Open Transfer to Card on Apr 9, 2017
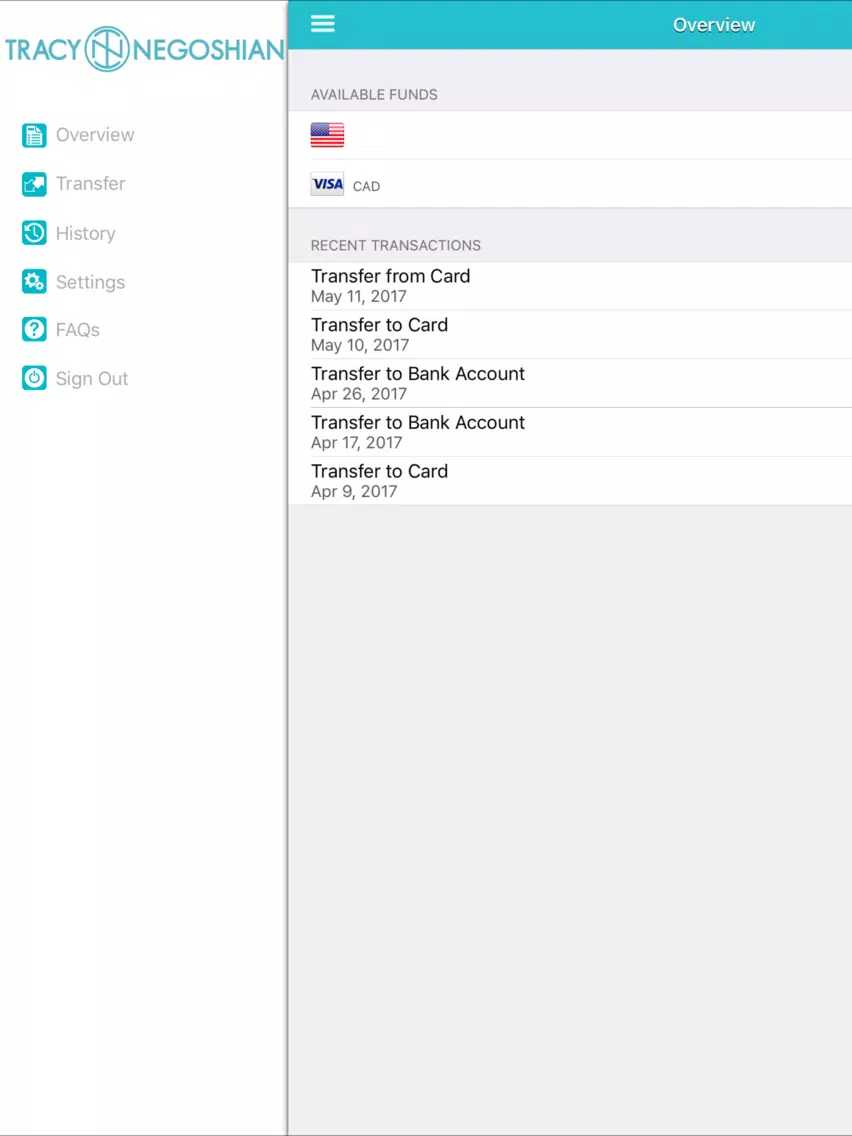Image resolution: width=852 pixels, height=1136 pixels. (x=570, y=480)
